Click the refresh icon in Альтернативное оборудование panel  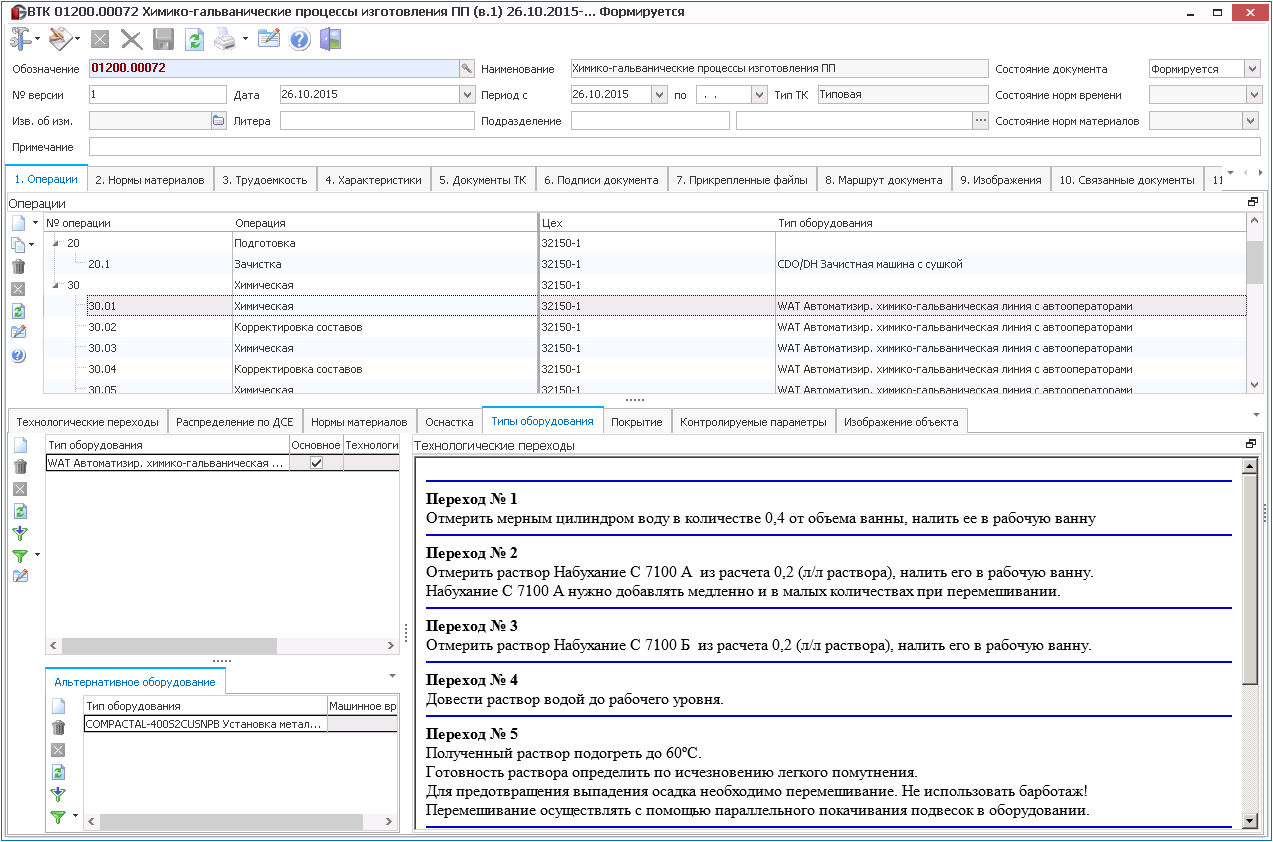pos(58,772)
